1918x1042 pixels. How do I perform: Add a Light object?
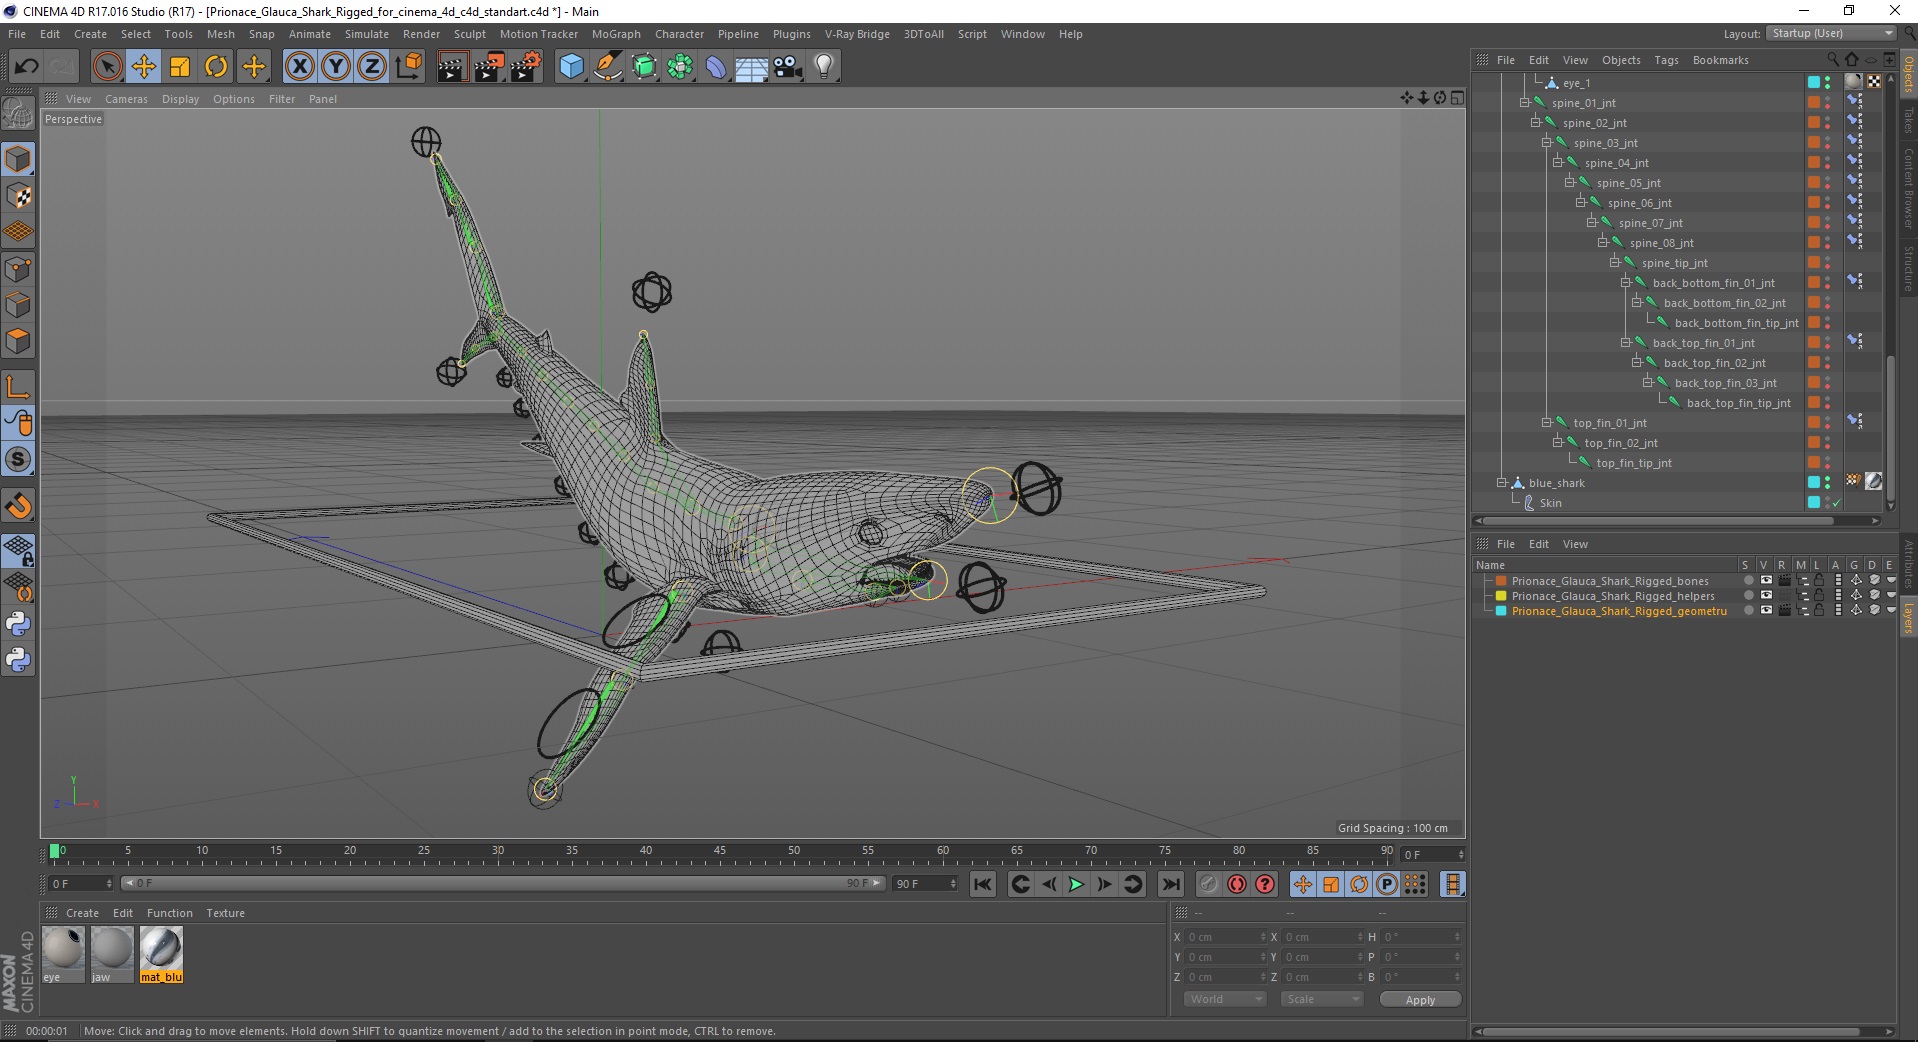[x=824, y=67]
